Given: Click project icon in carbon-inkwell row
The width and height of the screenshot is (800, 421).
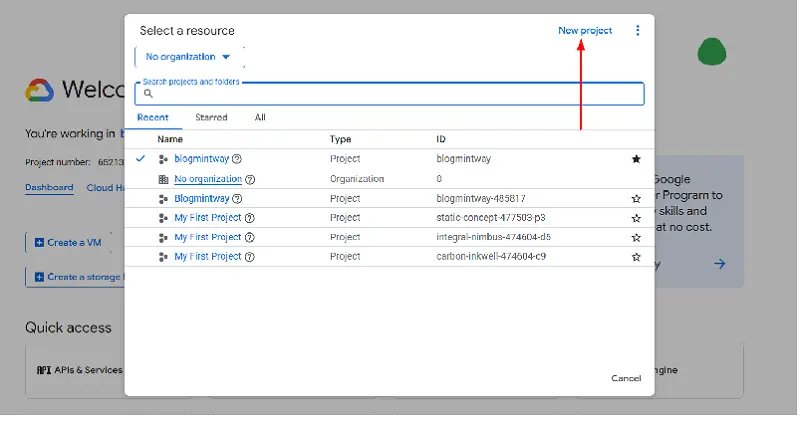Looking at the screenshot, I should [x=163, y=257].
